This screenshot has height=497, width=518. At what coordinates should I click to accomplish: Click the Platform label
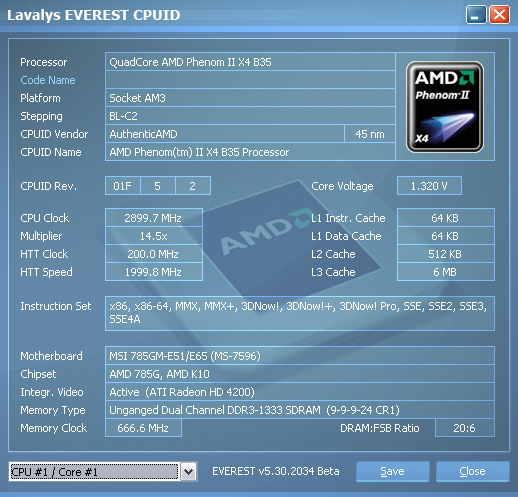click(x=40, y=98)
